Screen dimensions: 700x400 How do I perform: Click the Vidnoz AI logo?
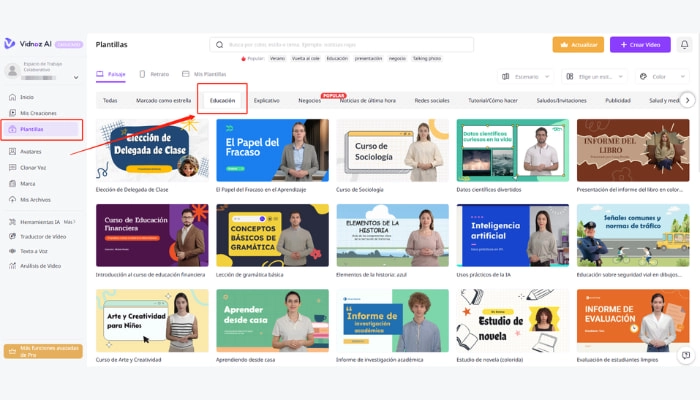click(x=29, y=44)
